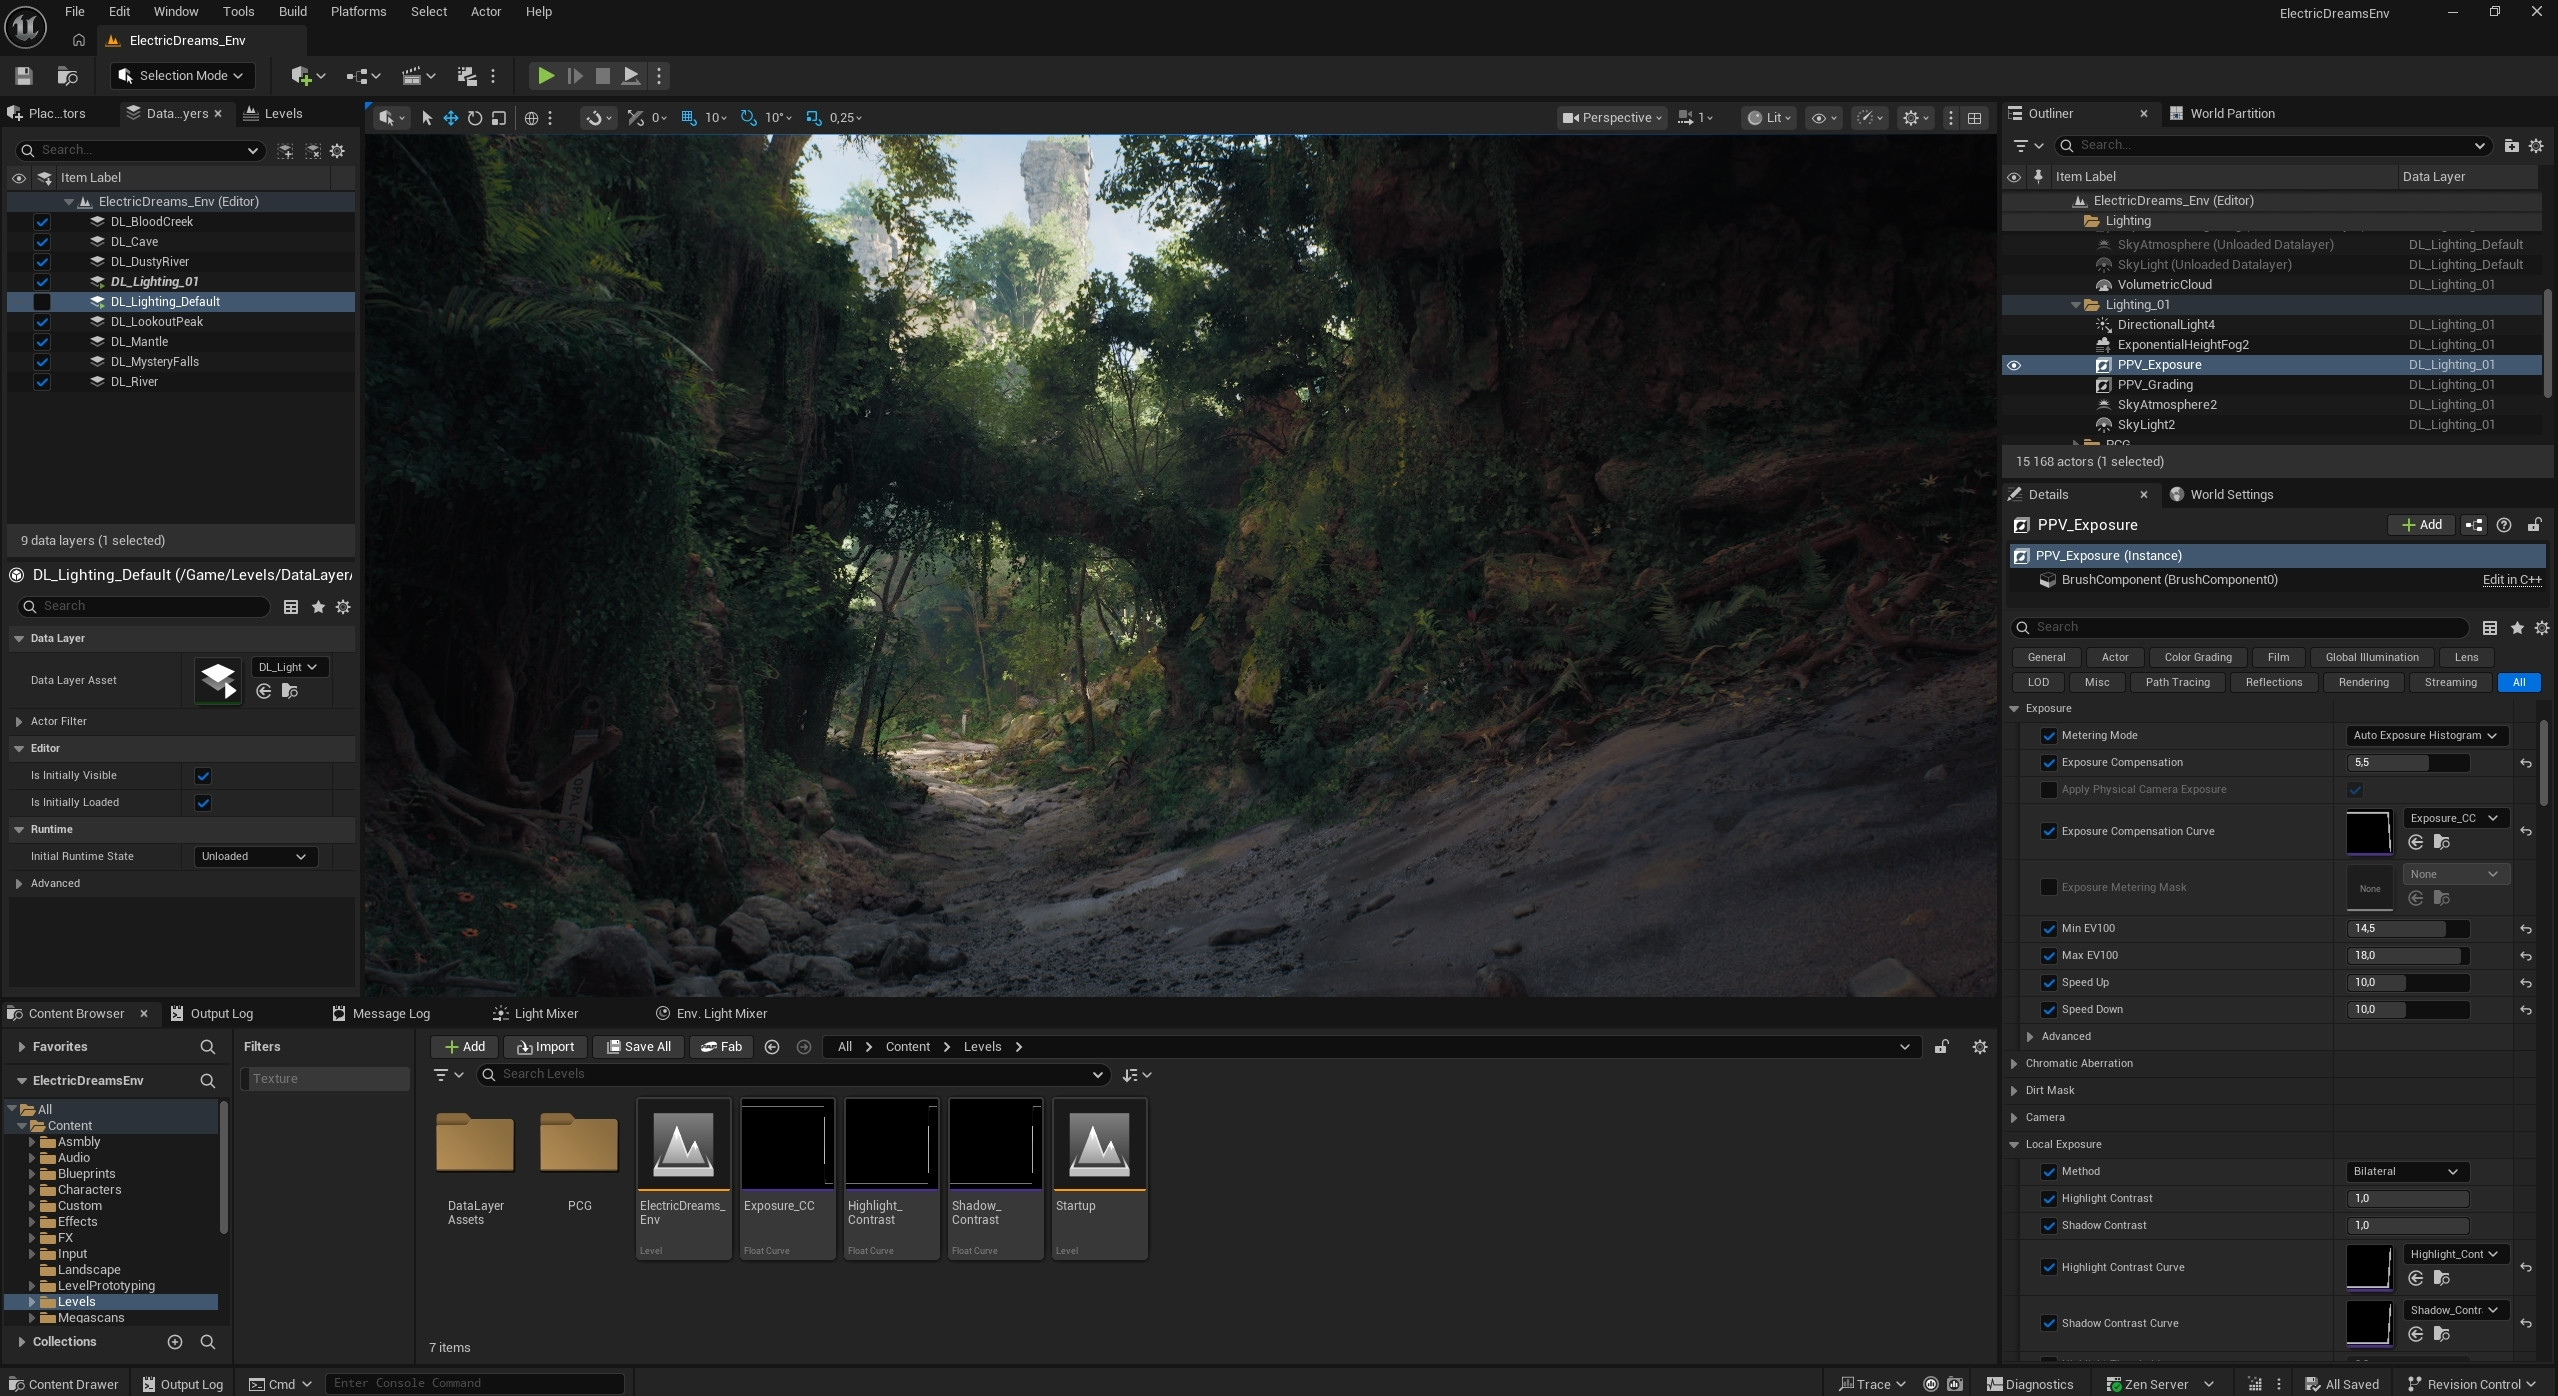The image size is (2558, 1396).
Task: Click the Play level button
Action: 545,76
